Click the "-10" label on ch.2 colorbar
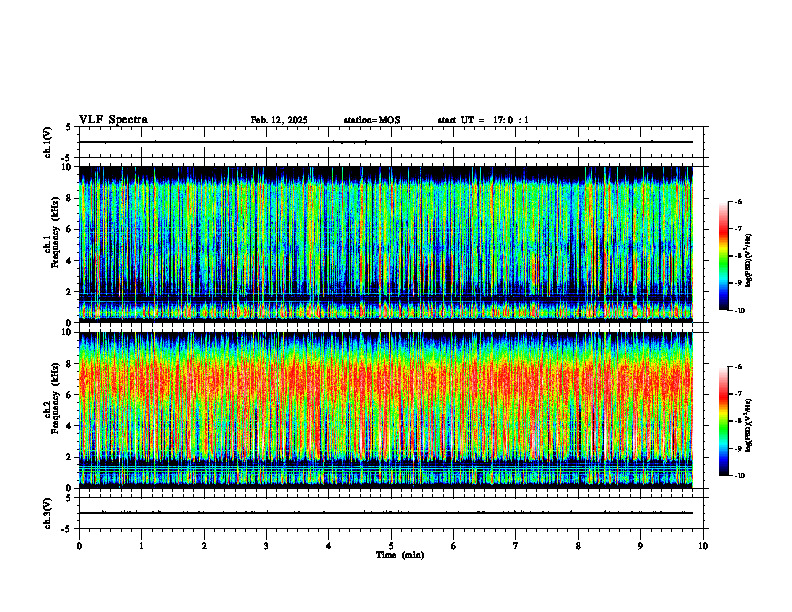This screenshot has height=612, width=792. [740, 476]
